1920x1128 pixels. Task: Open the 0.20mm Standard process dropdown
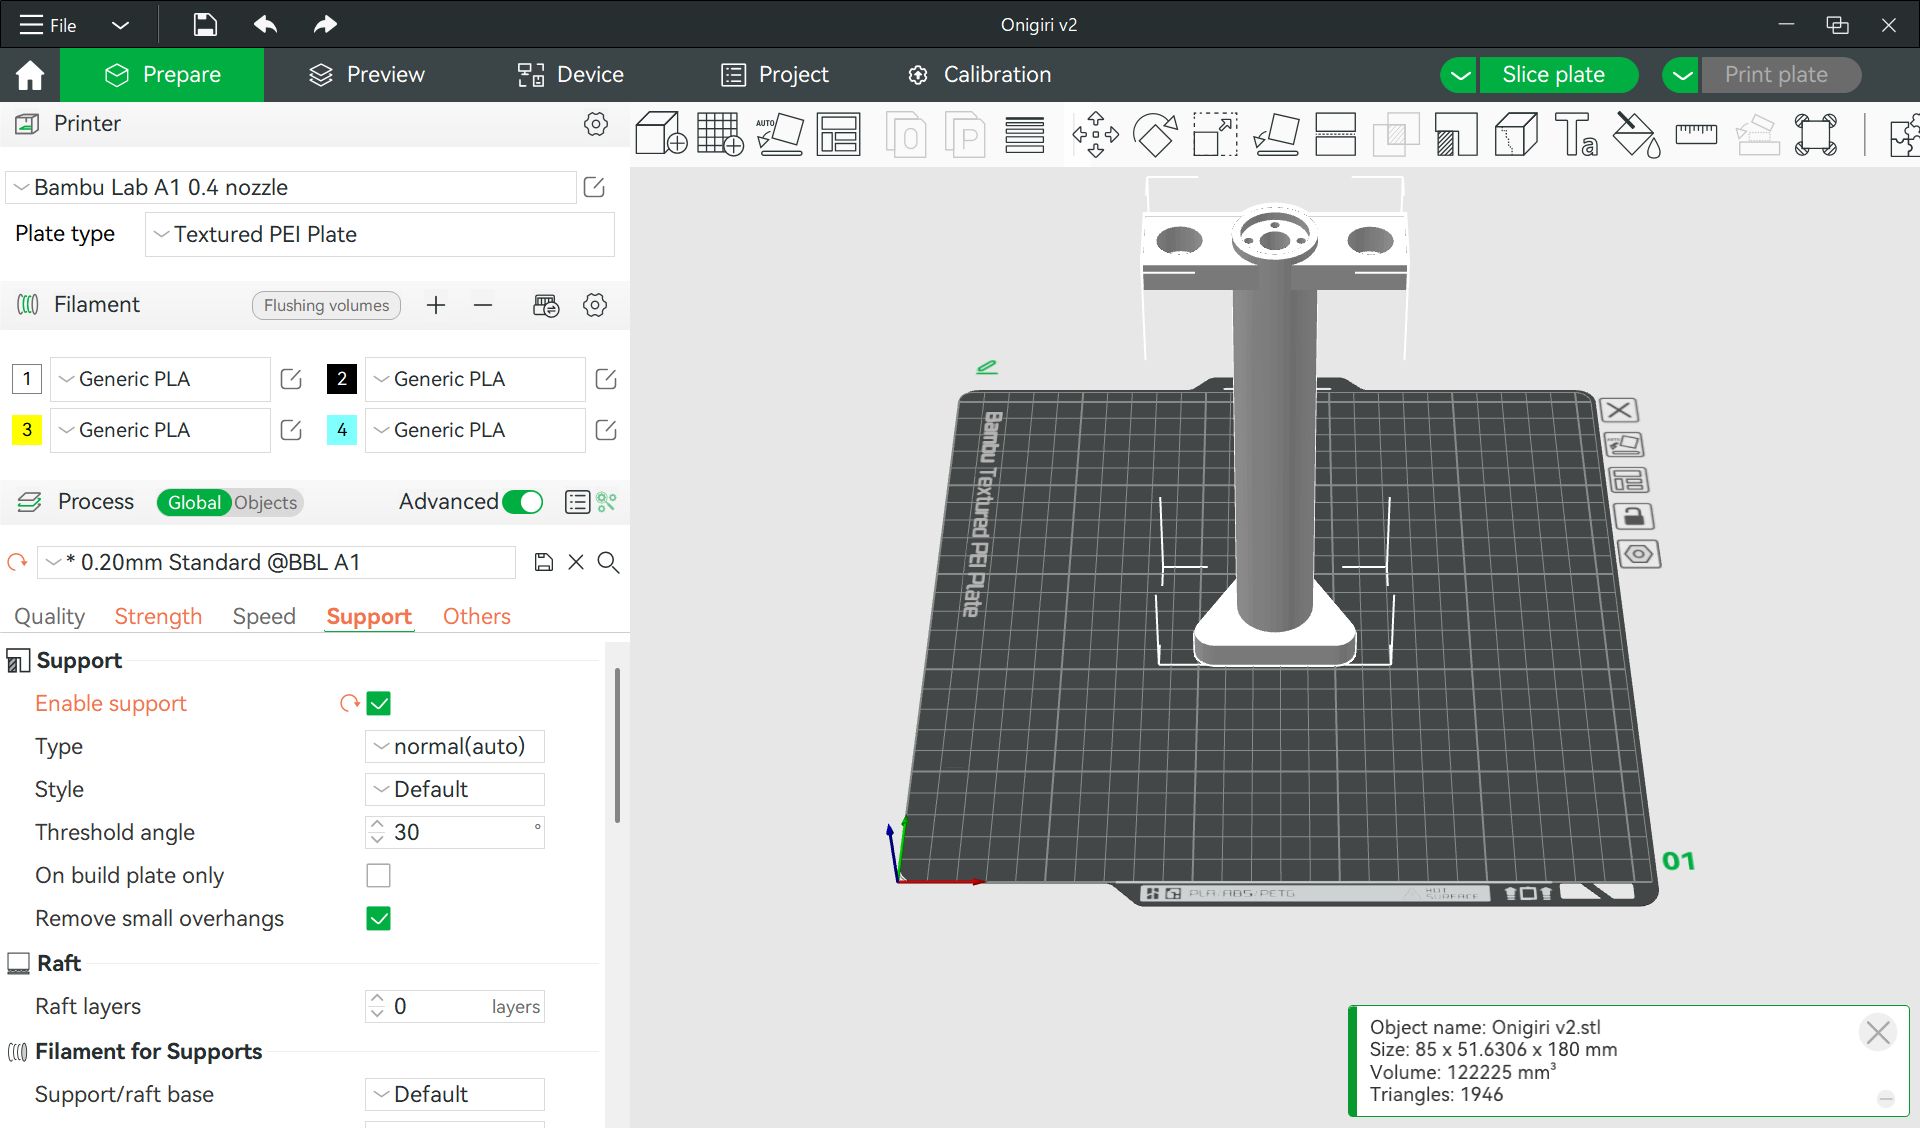[x=277, y=562]
